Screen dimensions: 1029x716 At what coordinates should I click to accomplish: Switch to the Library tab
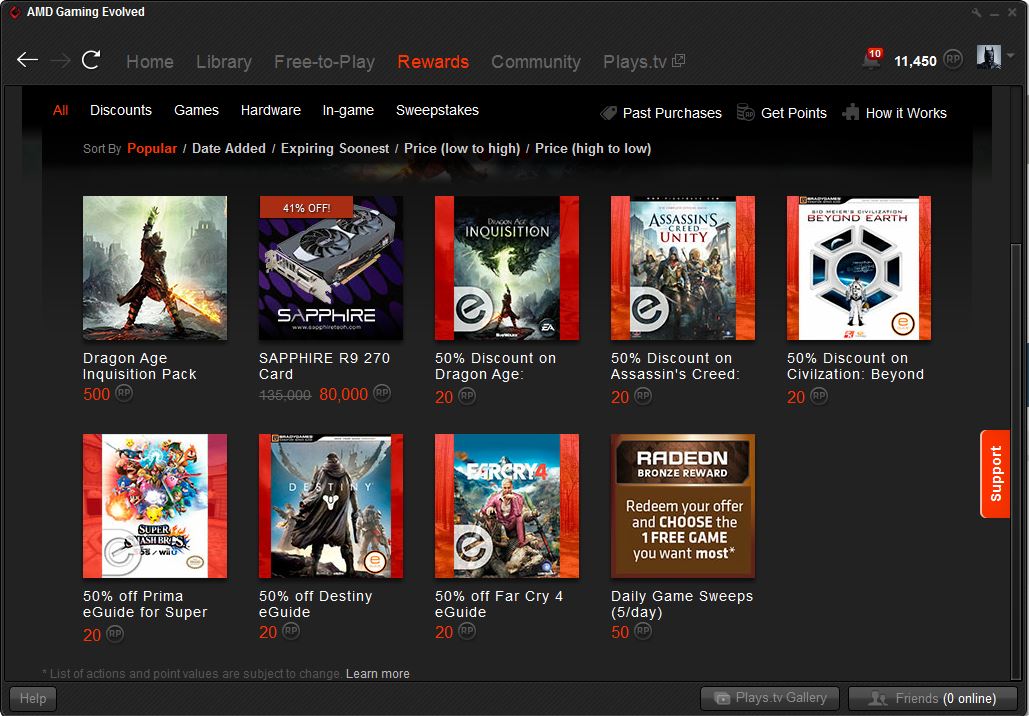pos(223,62)
